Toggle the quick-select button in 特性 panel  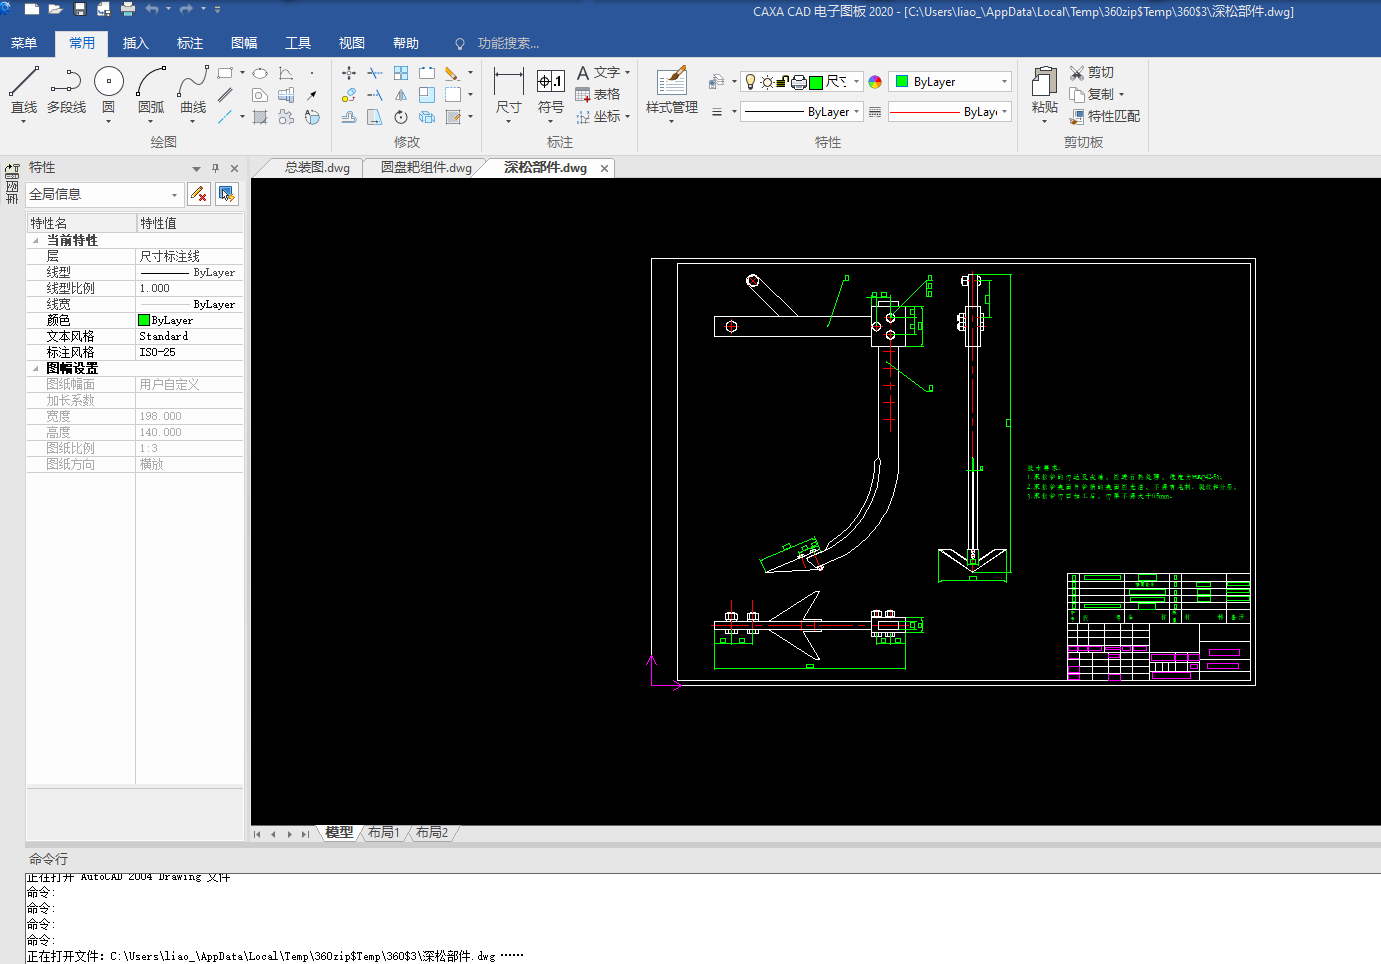pos(227,194)
